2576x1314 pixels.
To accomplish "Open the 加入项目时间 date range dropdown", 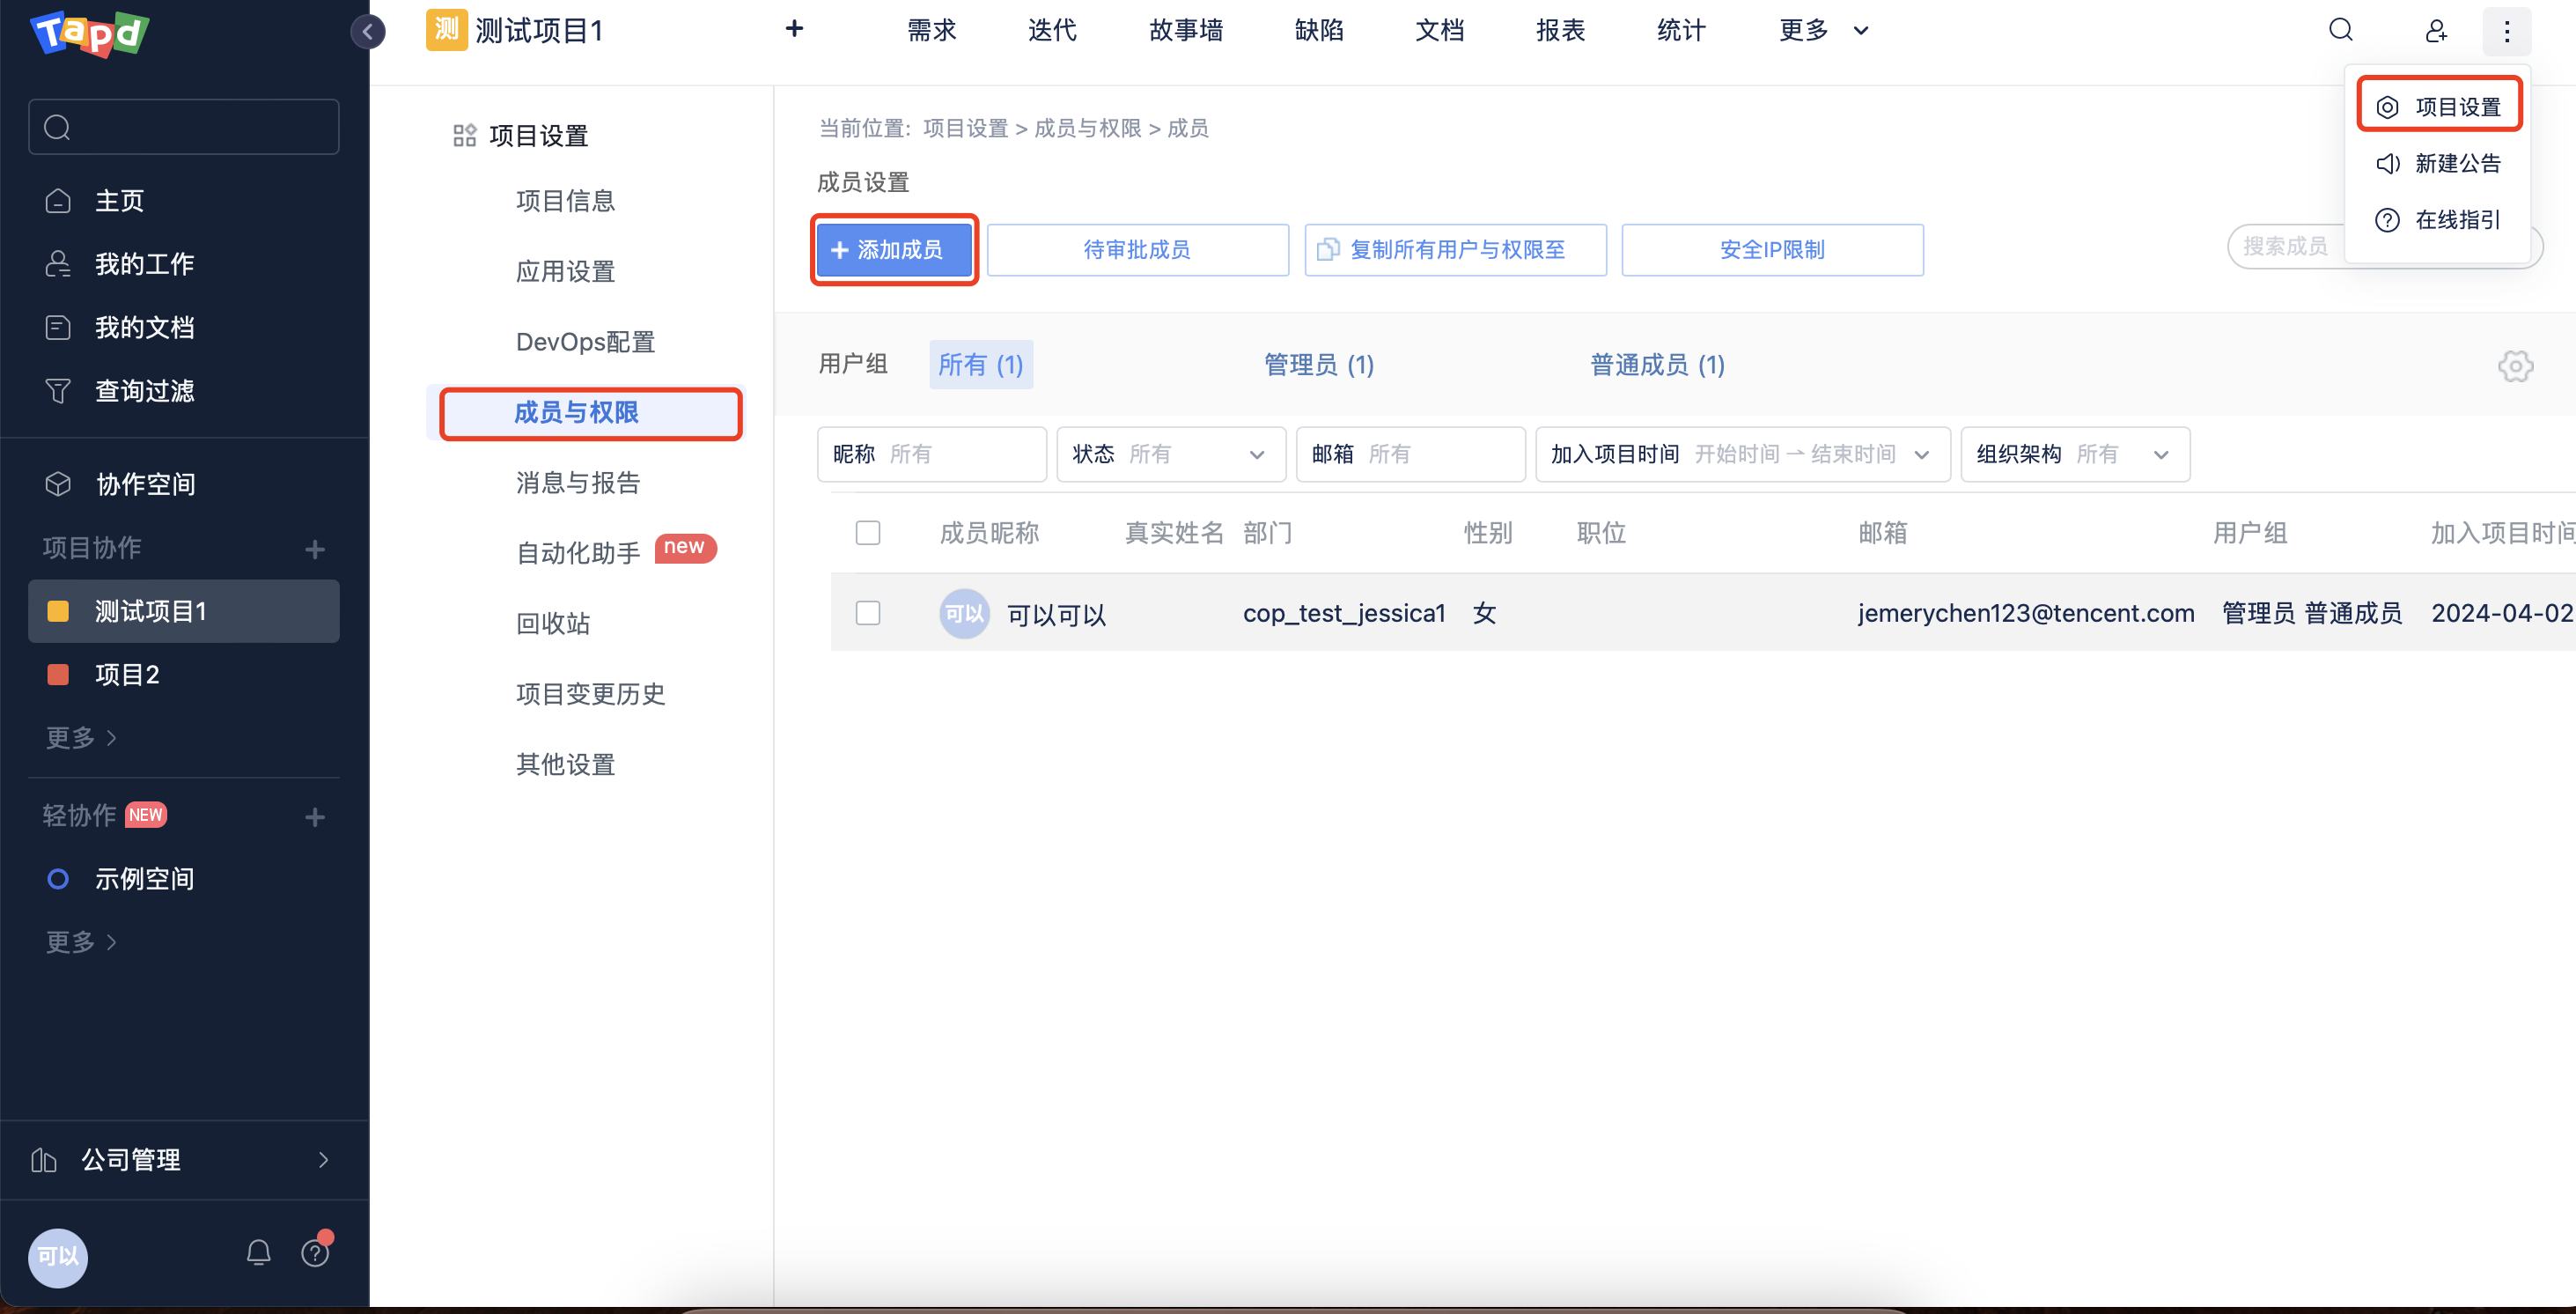I will (1743, 455).
